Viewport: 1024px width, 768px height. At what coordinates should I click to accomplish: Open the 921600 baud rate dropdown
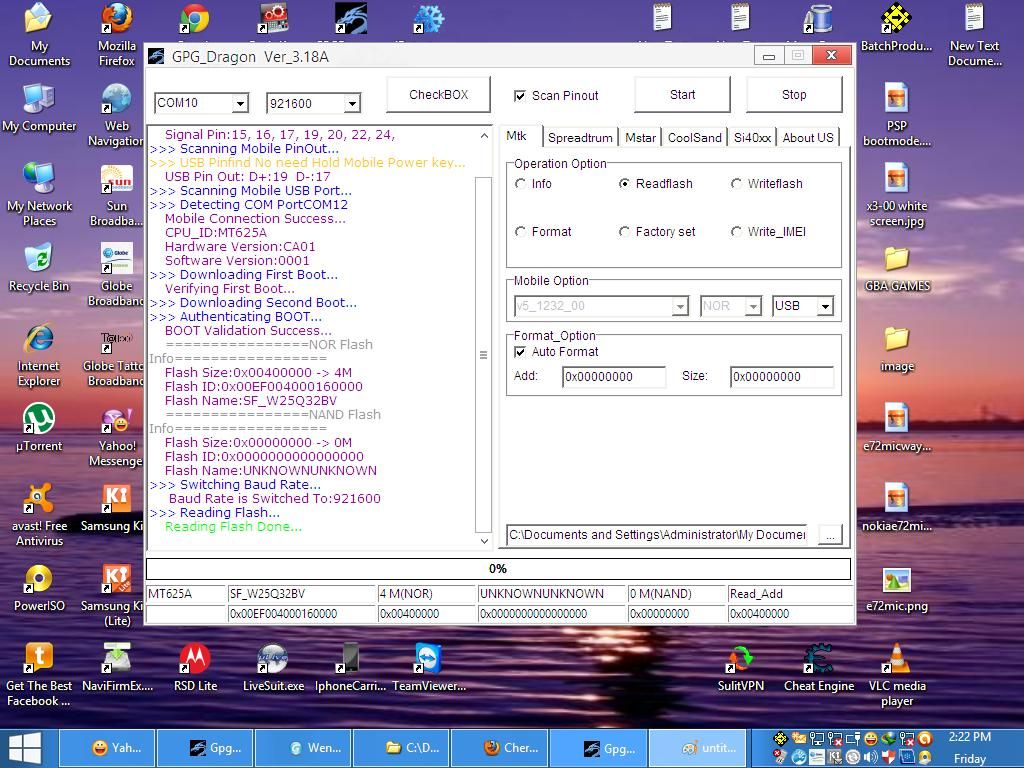click(352, 103)
